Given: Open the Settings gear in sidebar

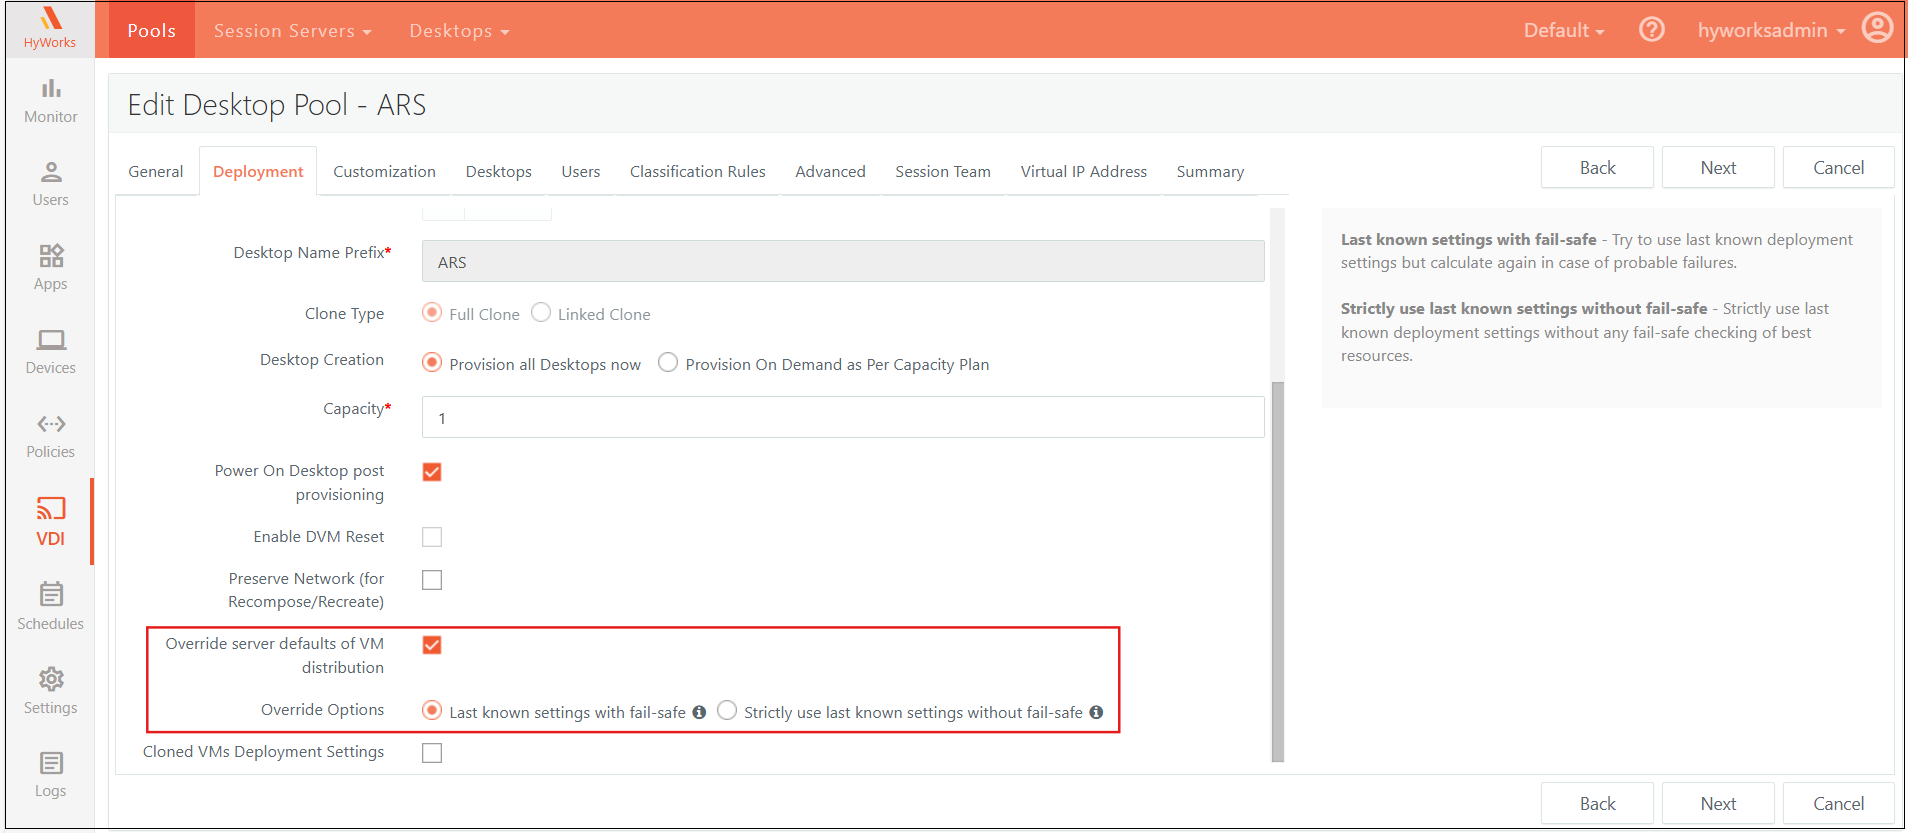Looking at the screenshot, I should click(51, 691).
